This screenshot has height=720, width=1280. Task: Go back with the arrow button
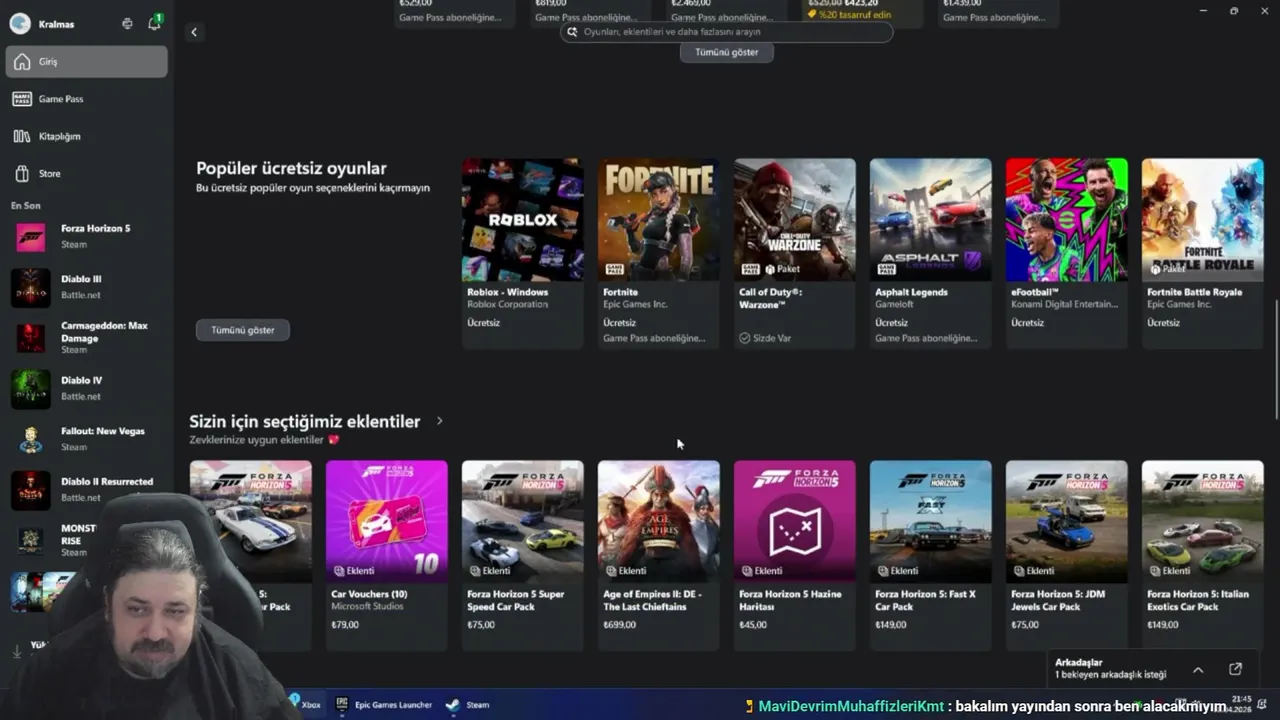click(x=194, y=32)
